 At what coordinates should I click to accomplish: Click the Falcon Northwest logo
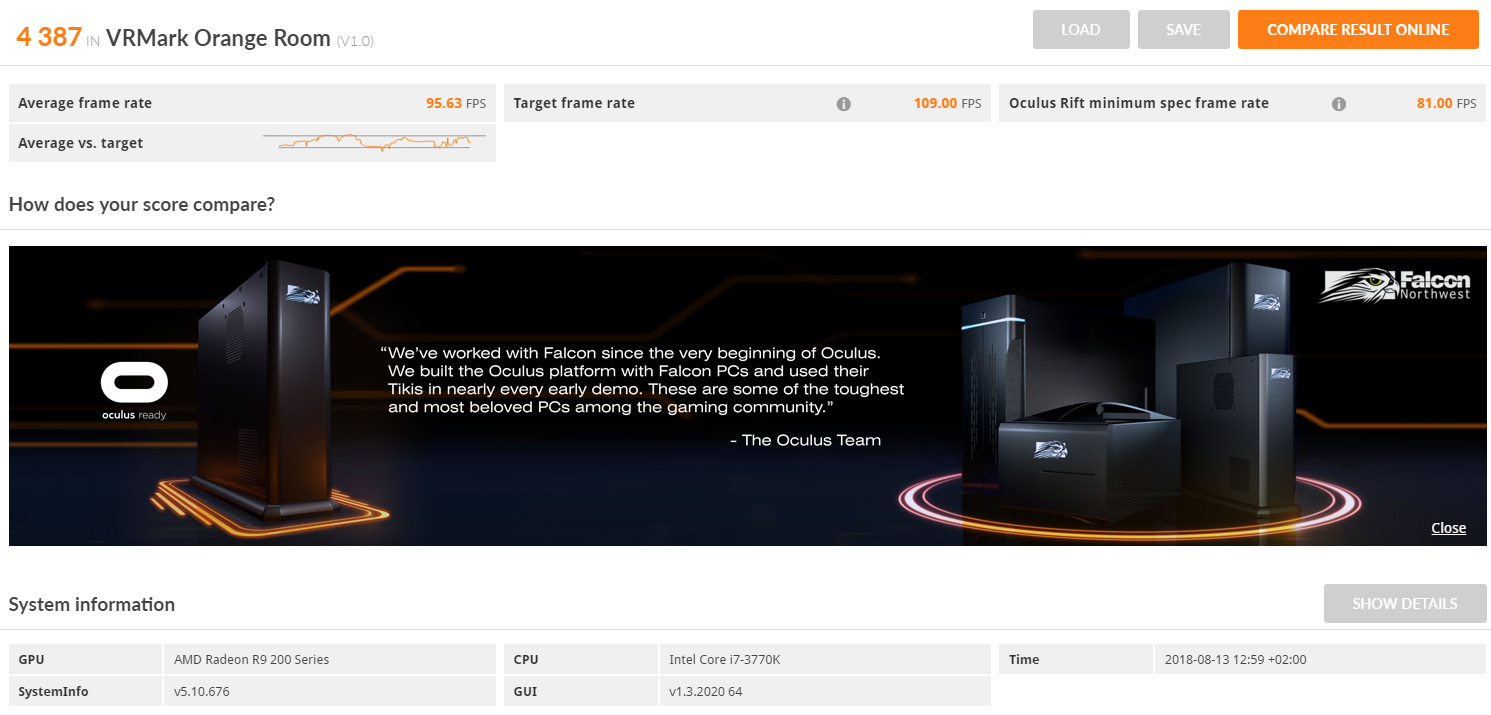point(1395,285)
